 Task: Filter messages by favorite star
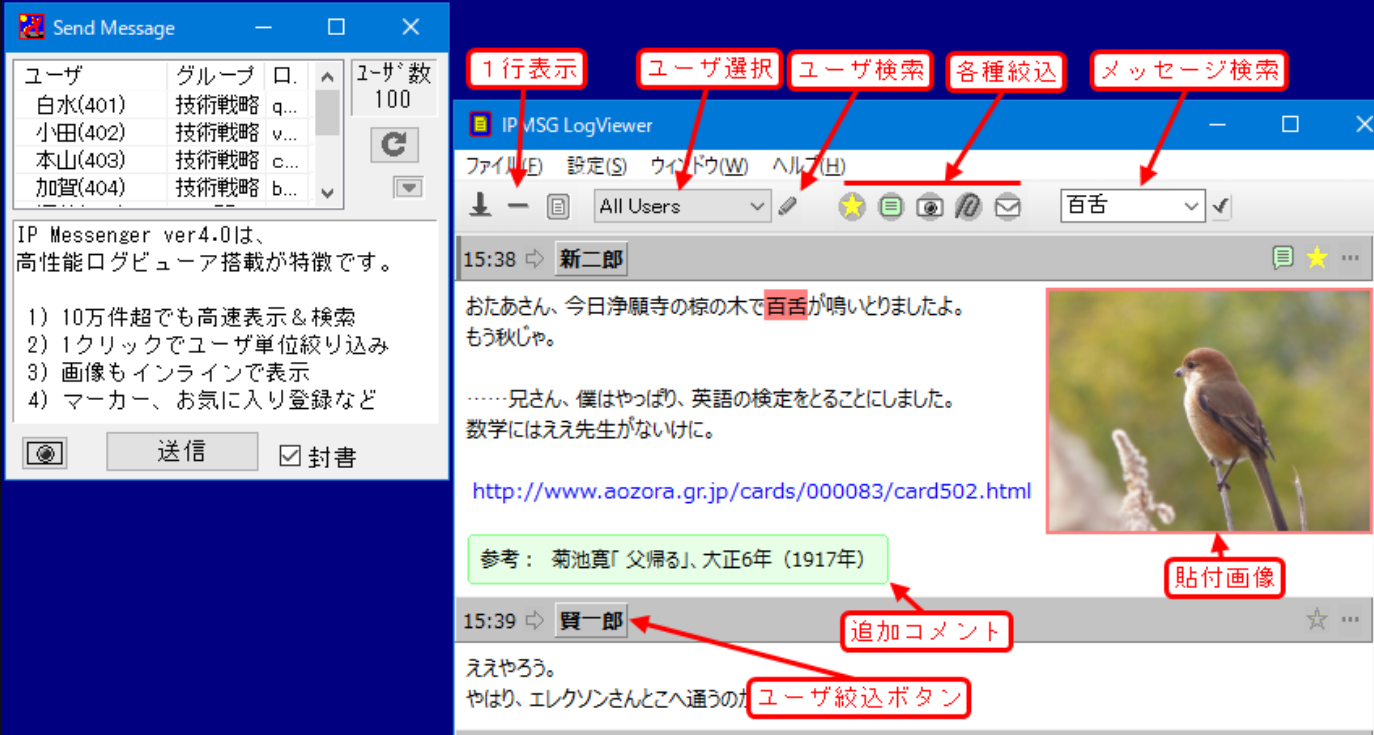(x=851, y=206)
